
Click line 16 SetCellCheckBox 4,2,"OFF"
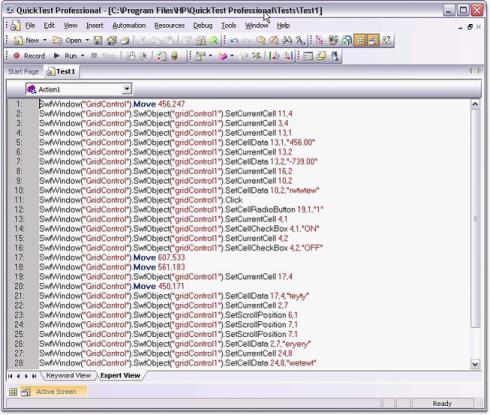[181, 248]
